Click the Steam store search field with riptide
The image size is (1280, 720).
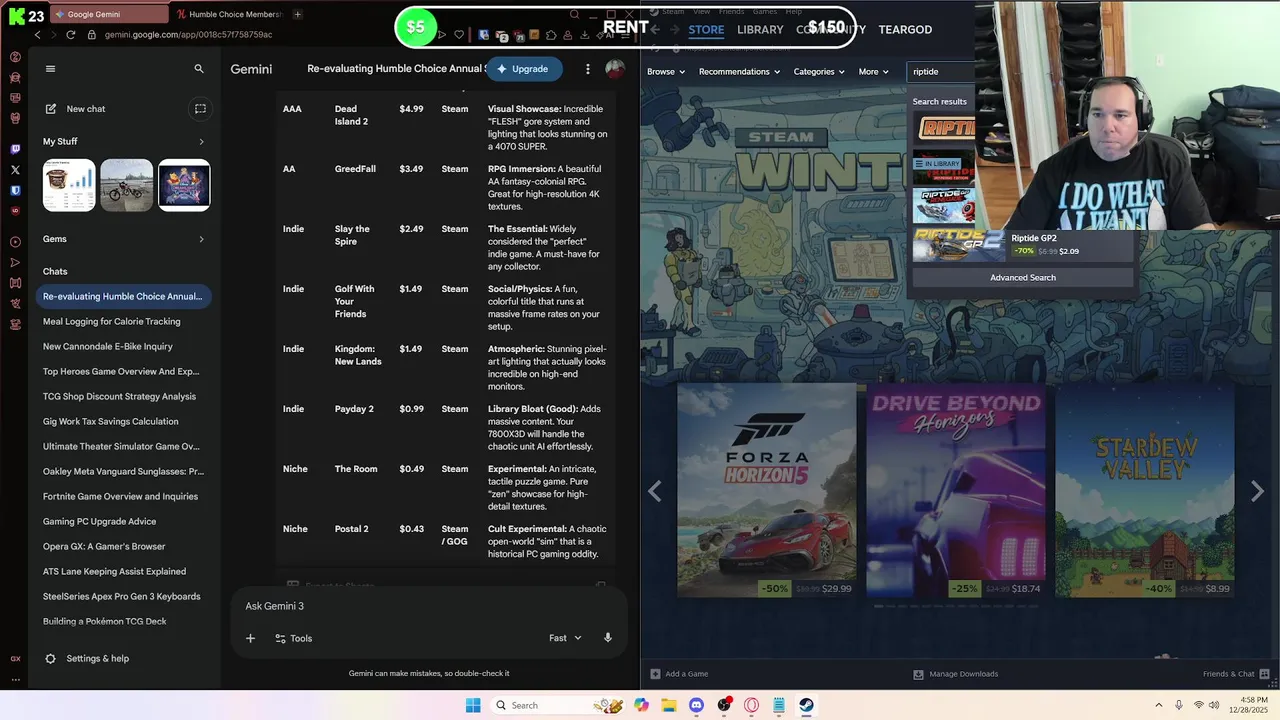pyautogui.click(x=940, y=71)
